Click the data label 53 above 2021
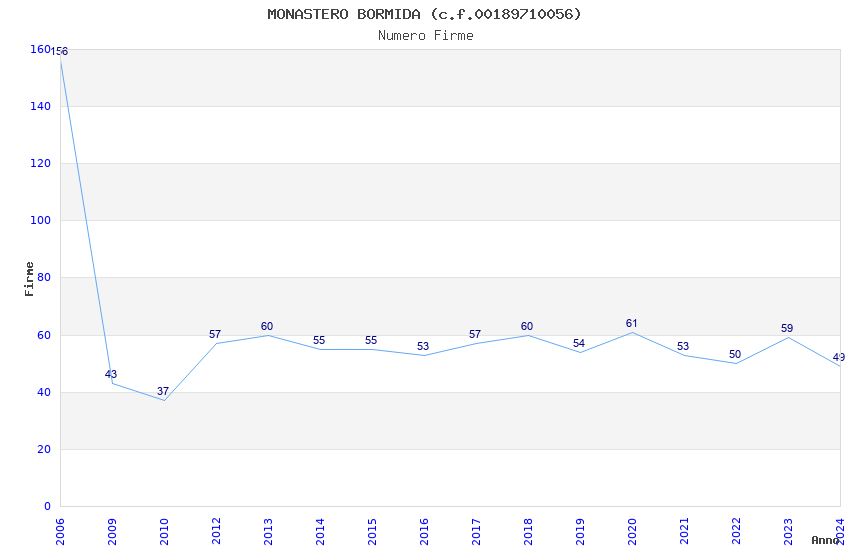This screenshot has width=850, height=550. click(x=683, y=346)
